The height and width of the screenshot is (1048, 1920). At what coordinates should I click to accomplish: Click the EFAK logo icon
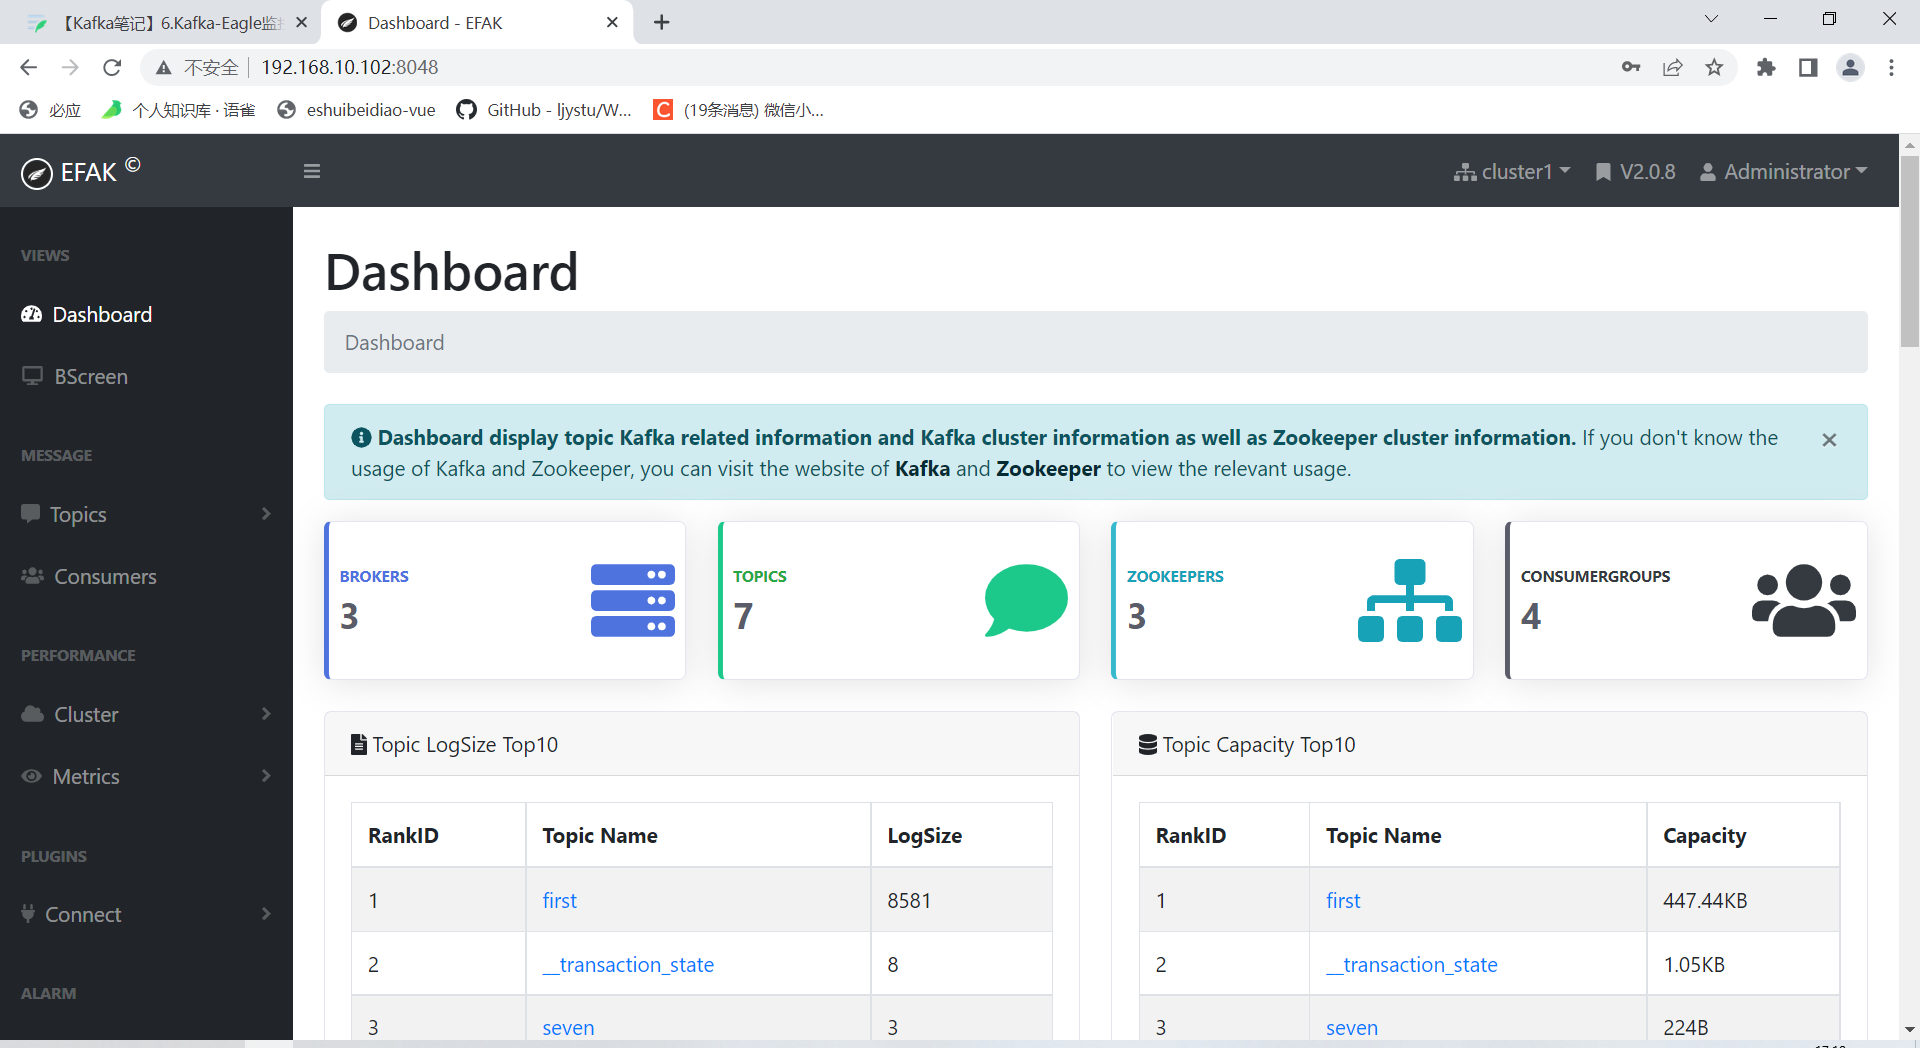coord(37,173)
